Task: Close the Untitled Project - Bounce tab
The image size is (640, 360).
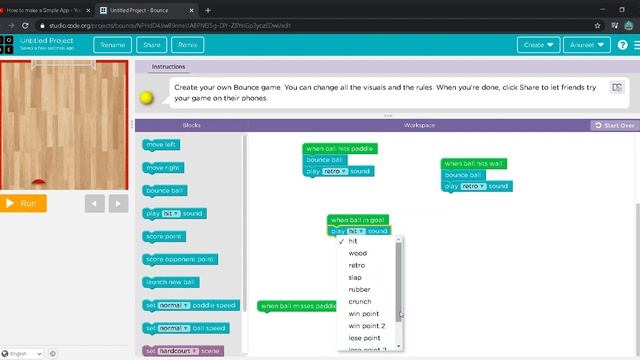Action: point(191,10)
